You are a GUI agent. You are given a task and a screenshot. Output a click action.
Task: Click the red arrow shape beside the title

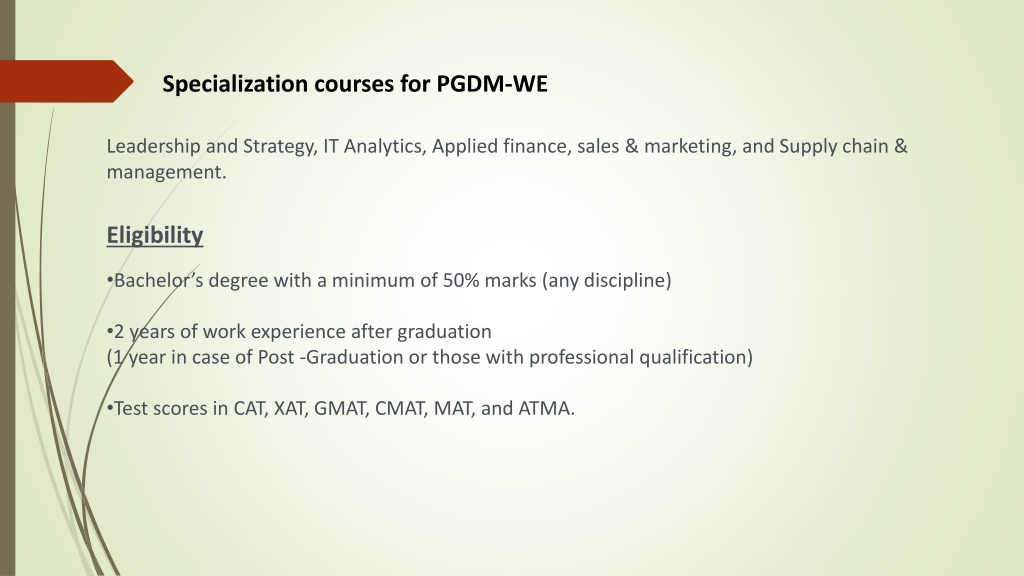coord(65,81)
